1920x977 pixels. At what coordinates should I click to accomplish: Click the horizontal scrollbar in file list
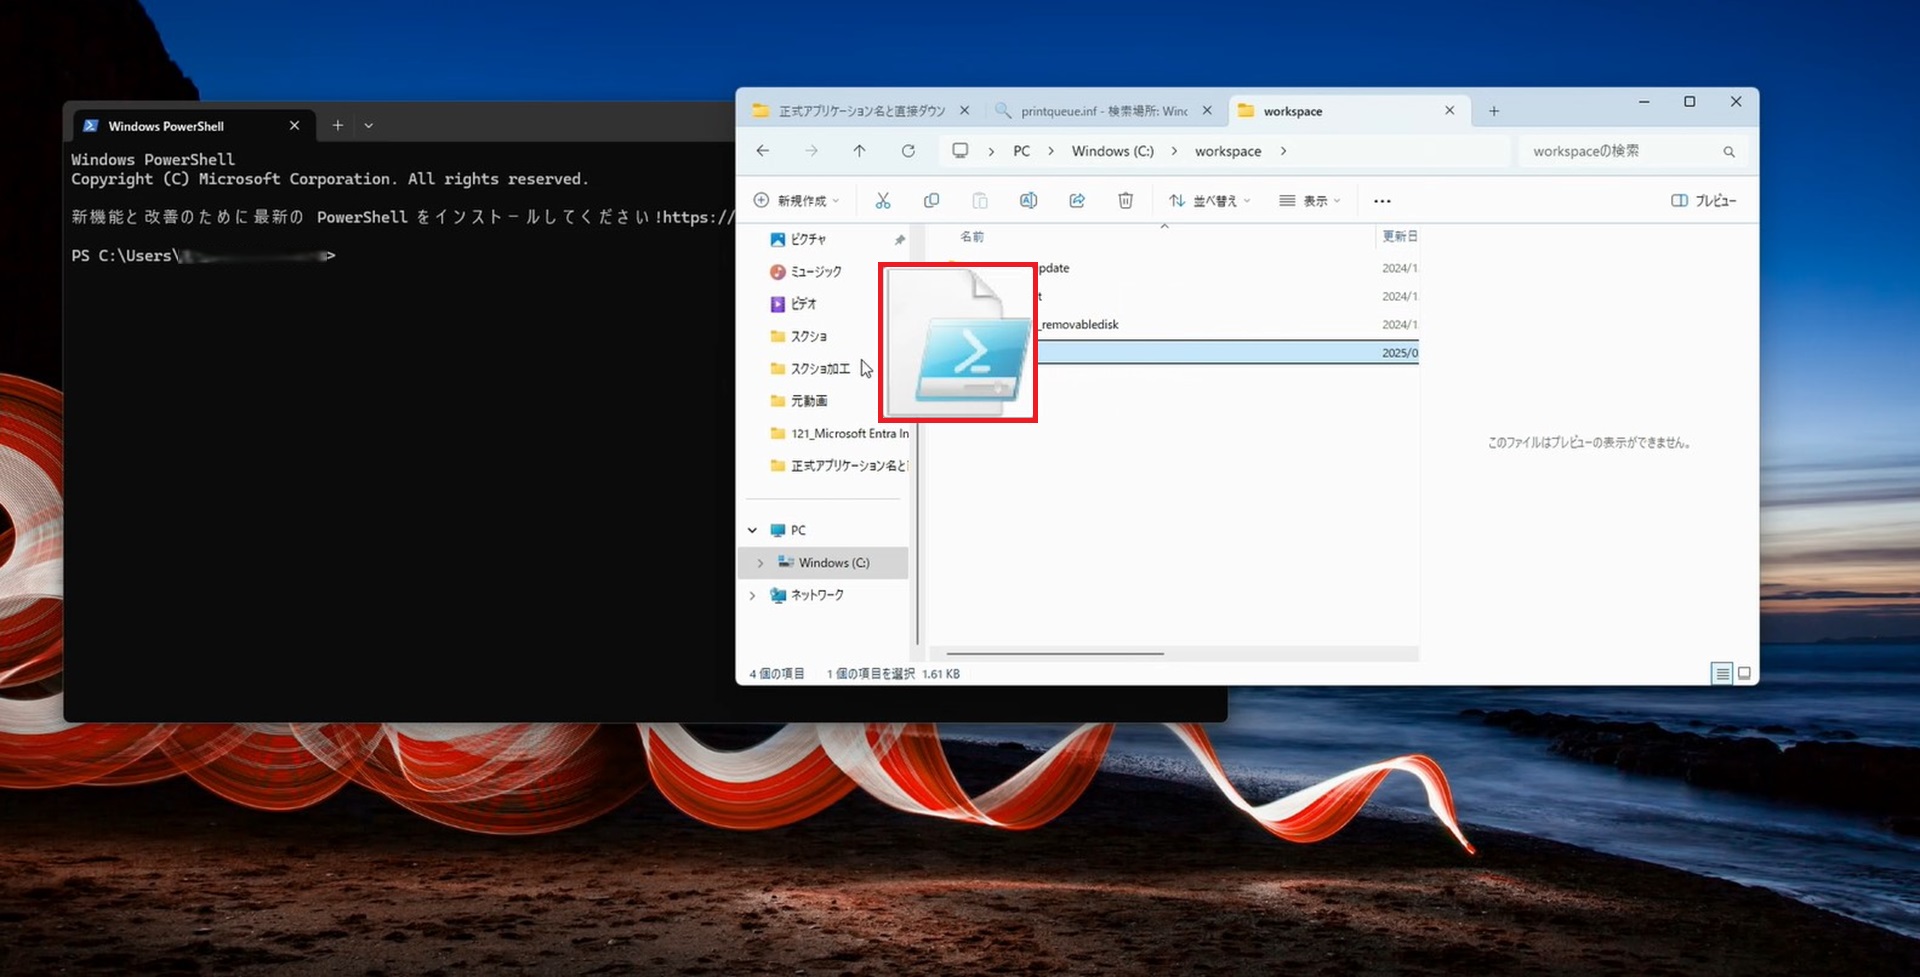[1055, 654]
